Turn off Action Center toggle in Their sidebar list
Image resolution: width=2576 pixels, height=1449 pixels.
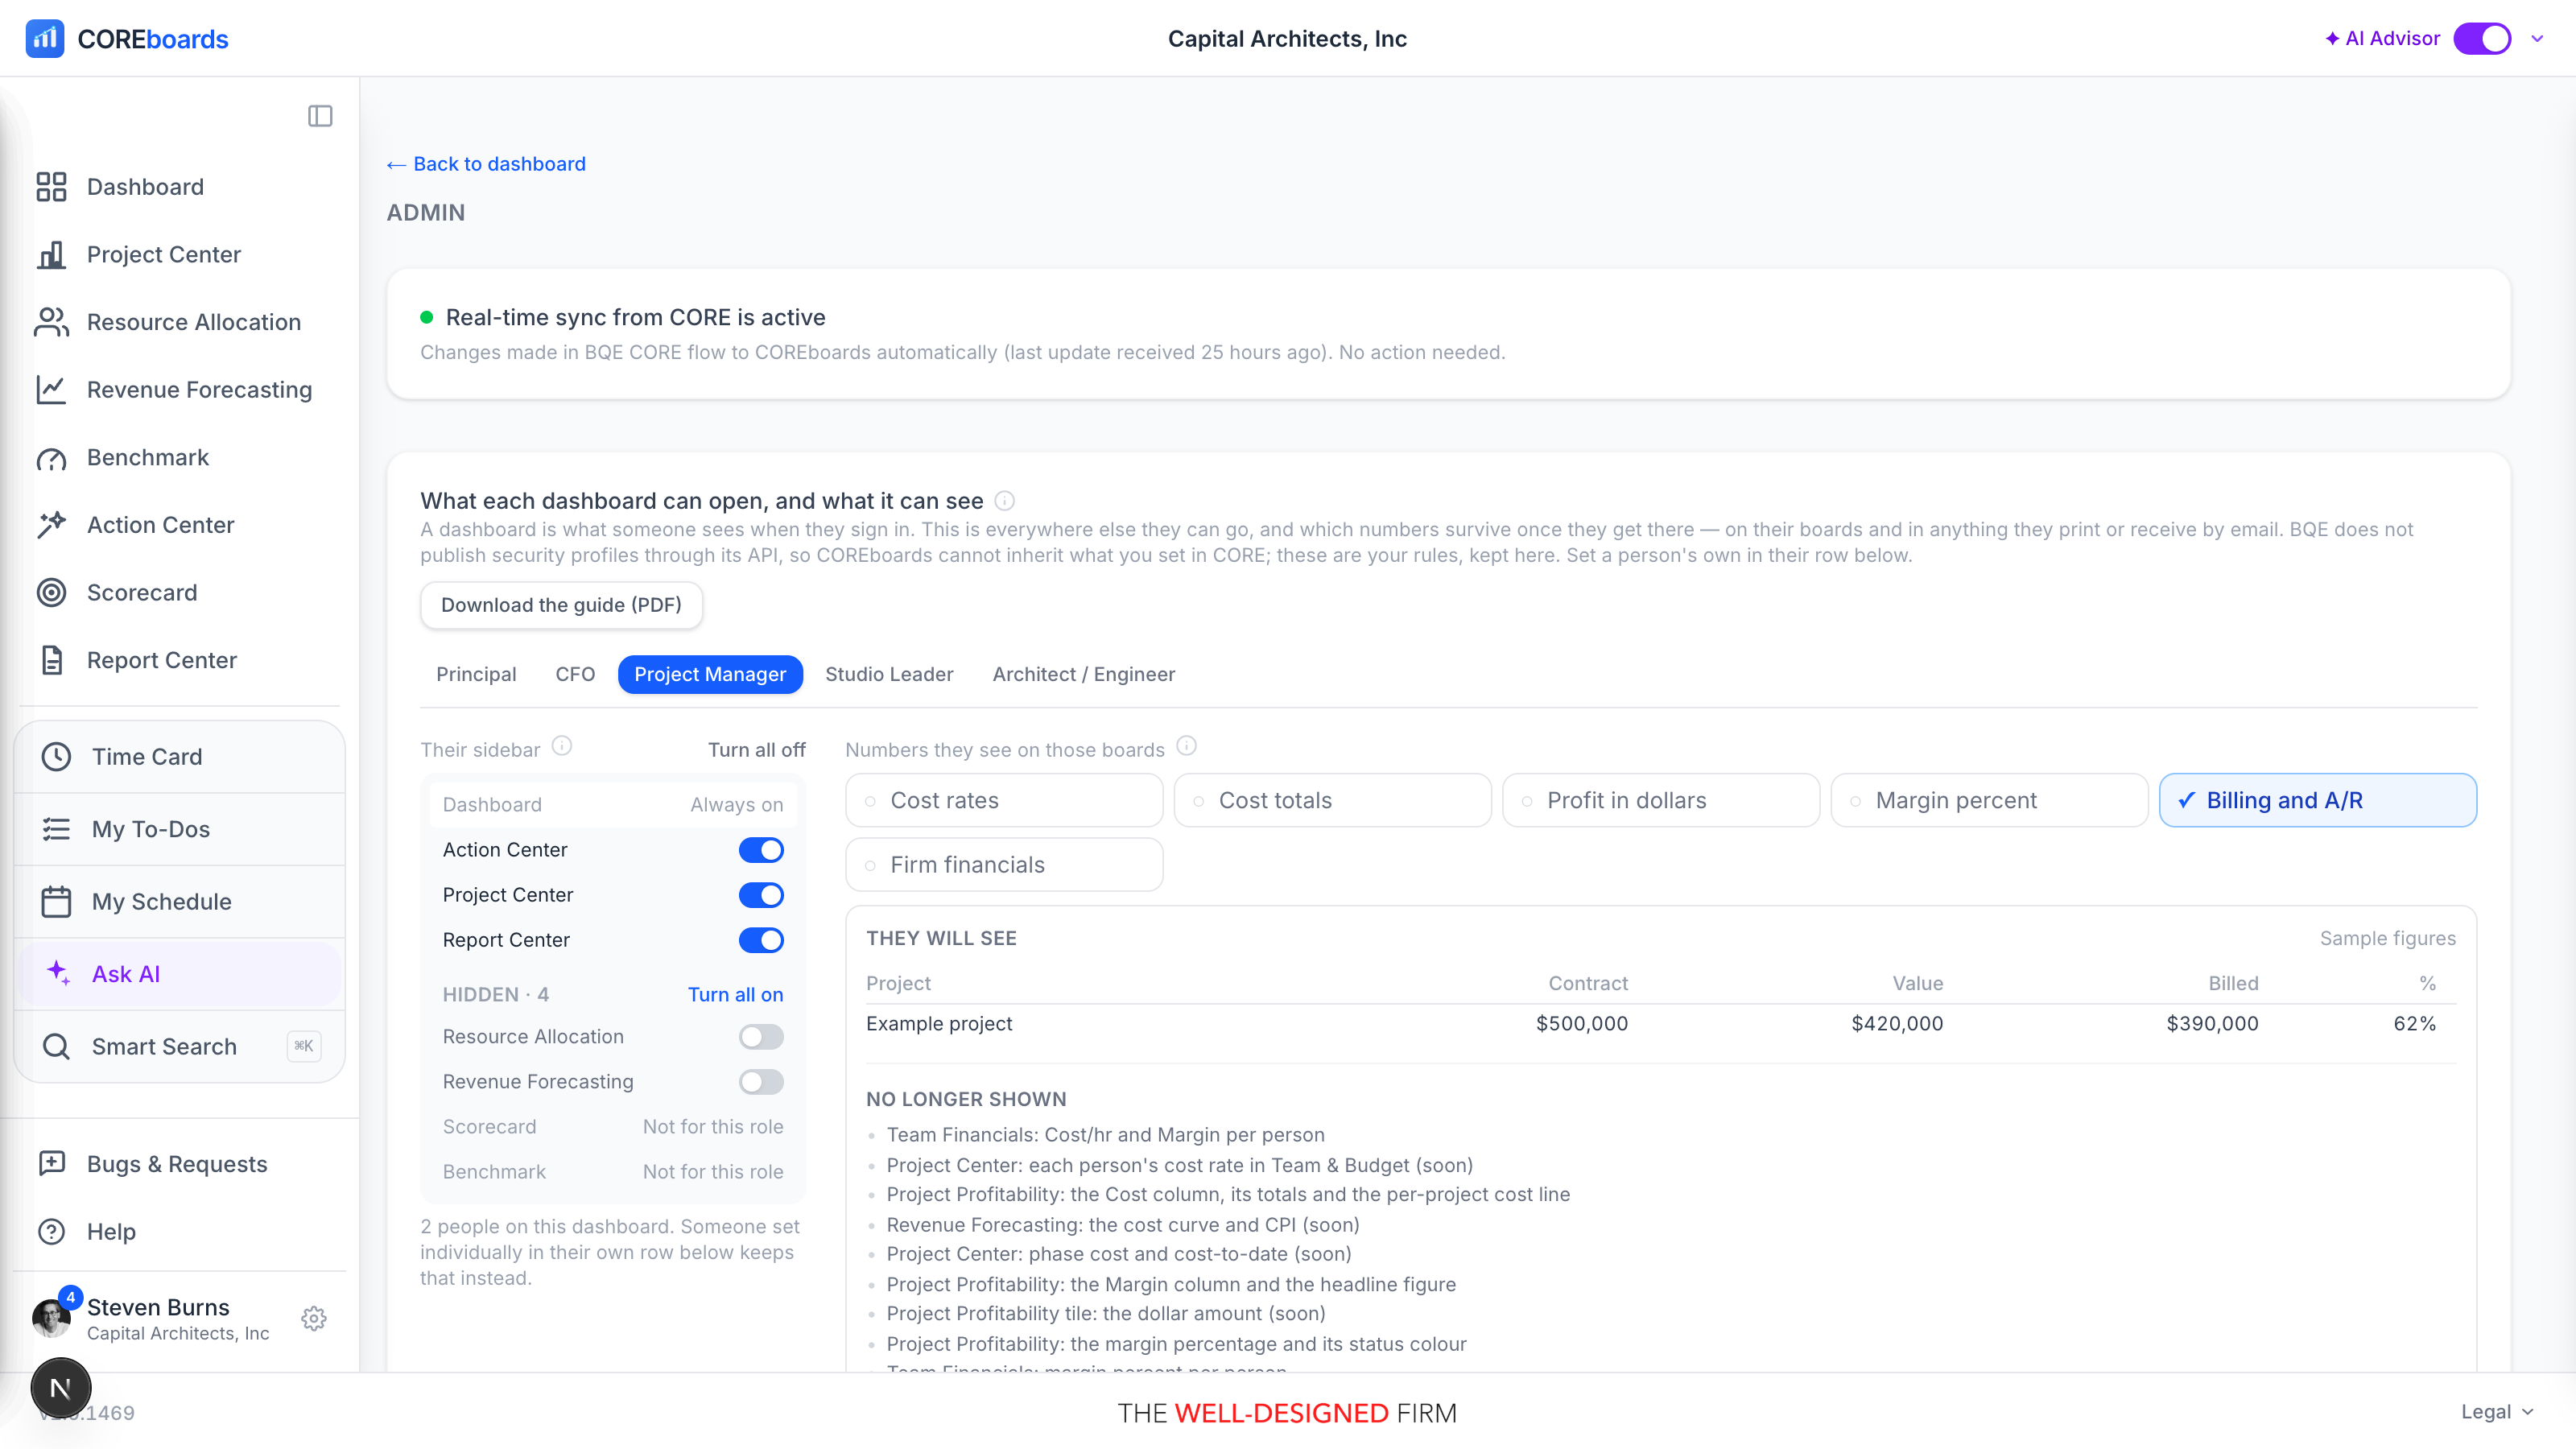[x=761, y=850]
